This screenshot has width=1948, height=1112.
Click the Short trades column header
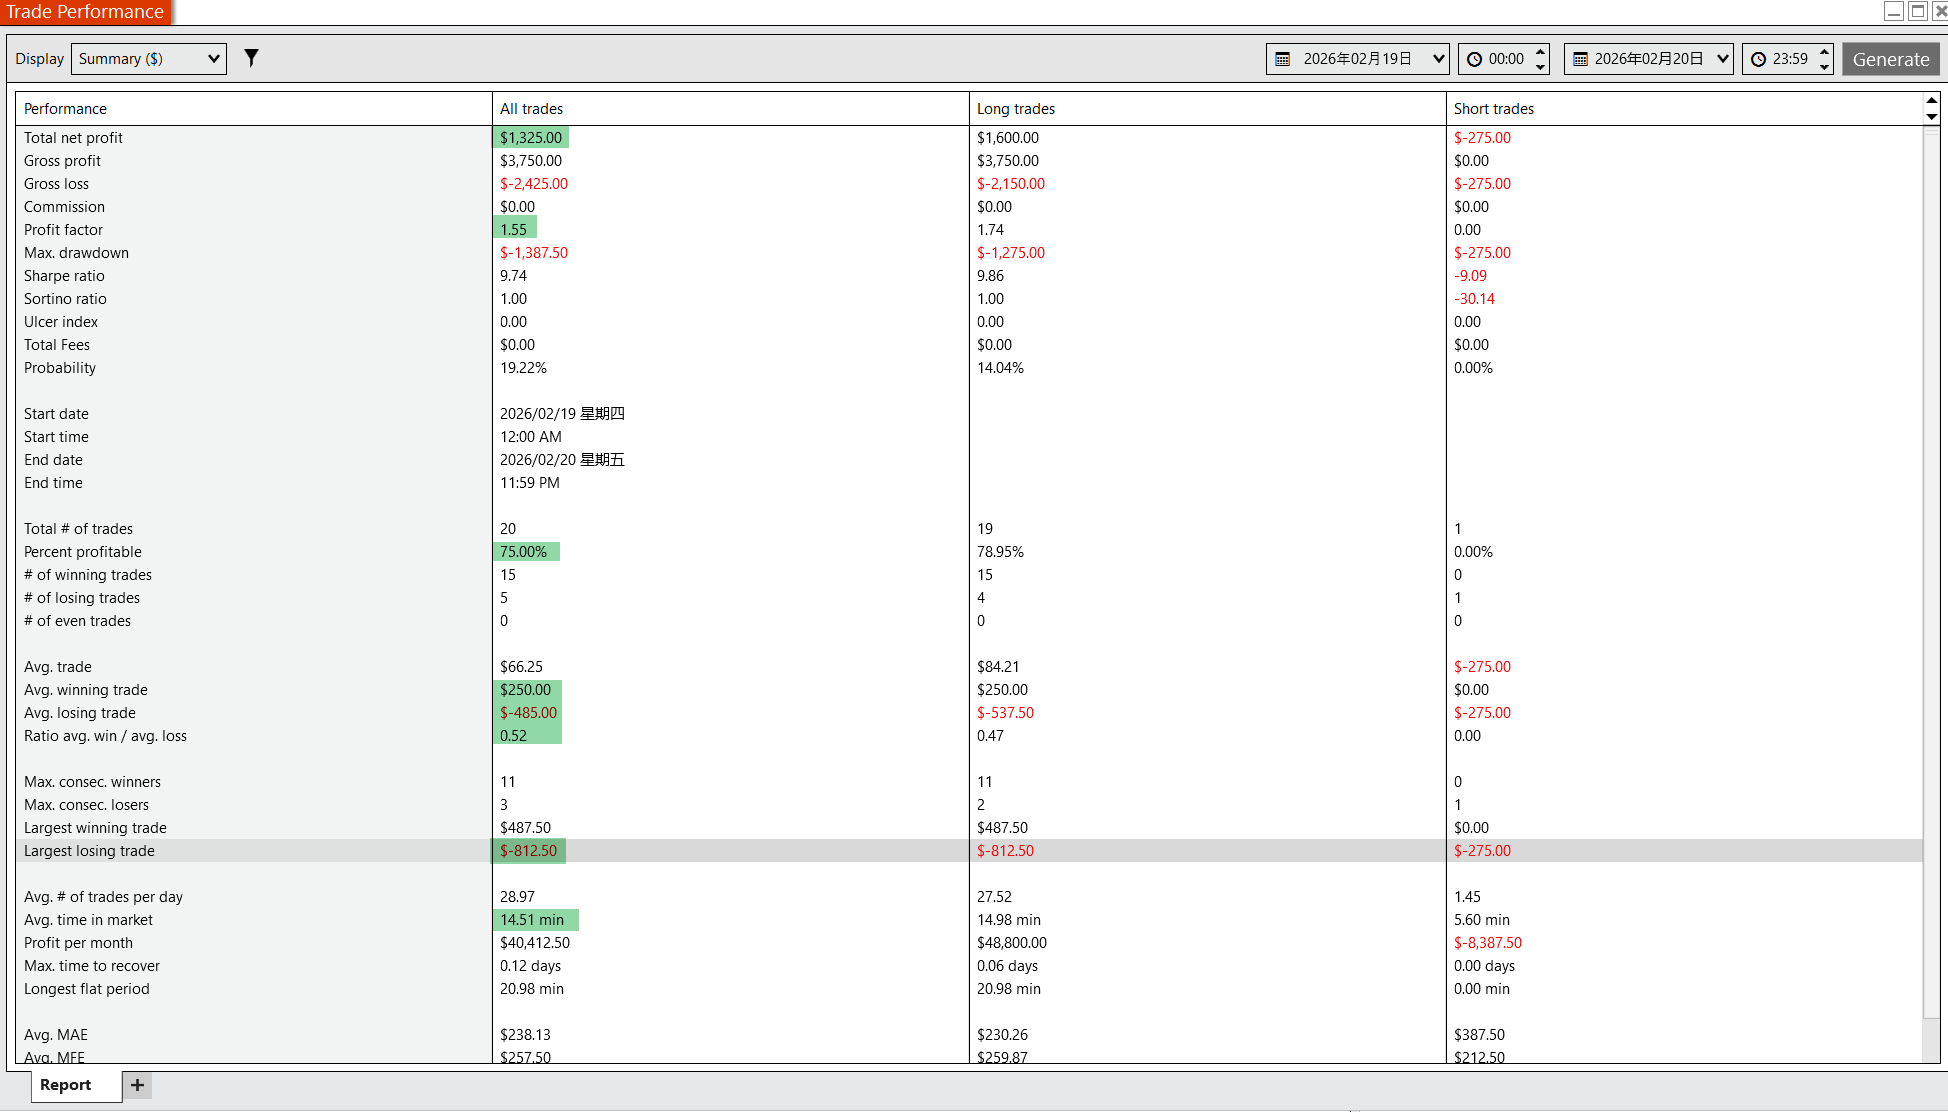click(1493, 109)
